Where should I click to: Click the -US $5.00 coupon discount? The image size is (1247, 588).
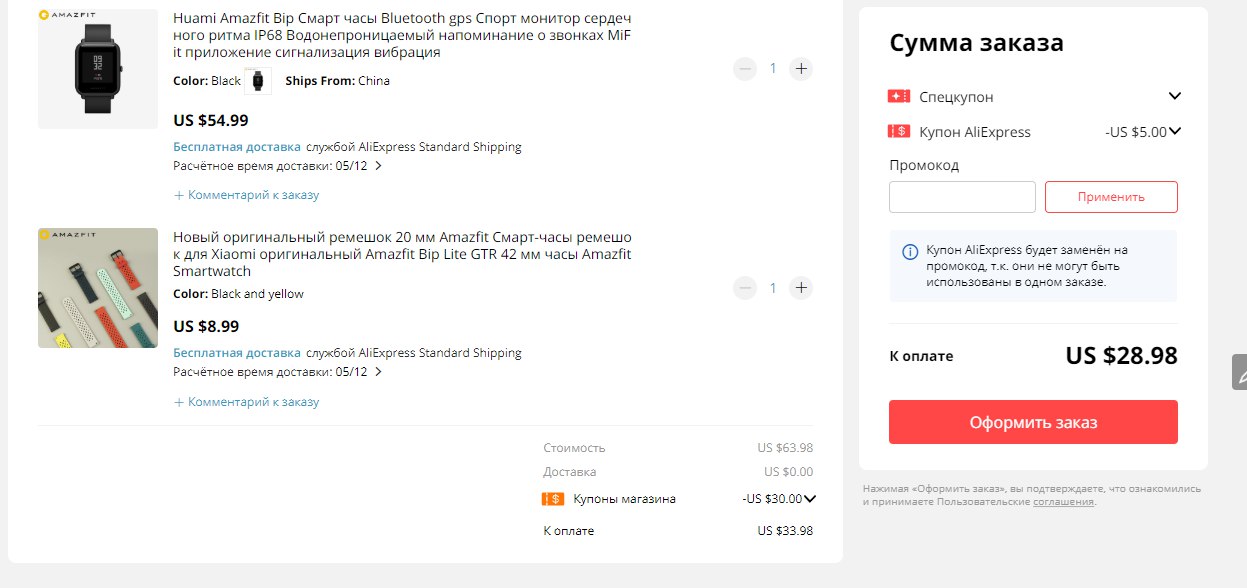[1135, 132]
